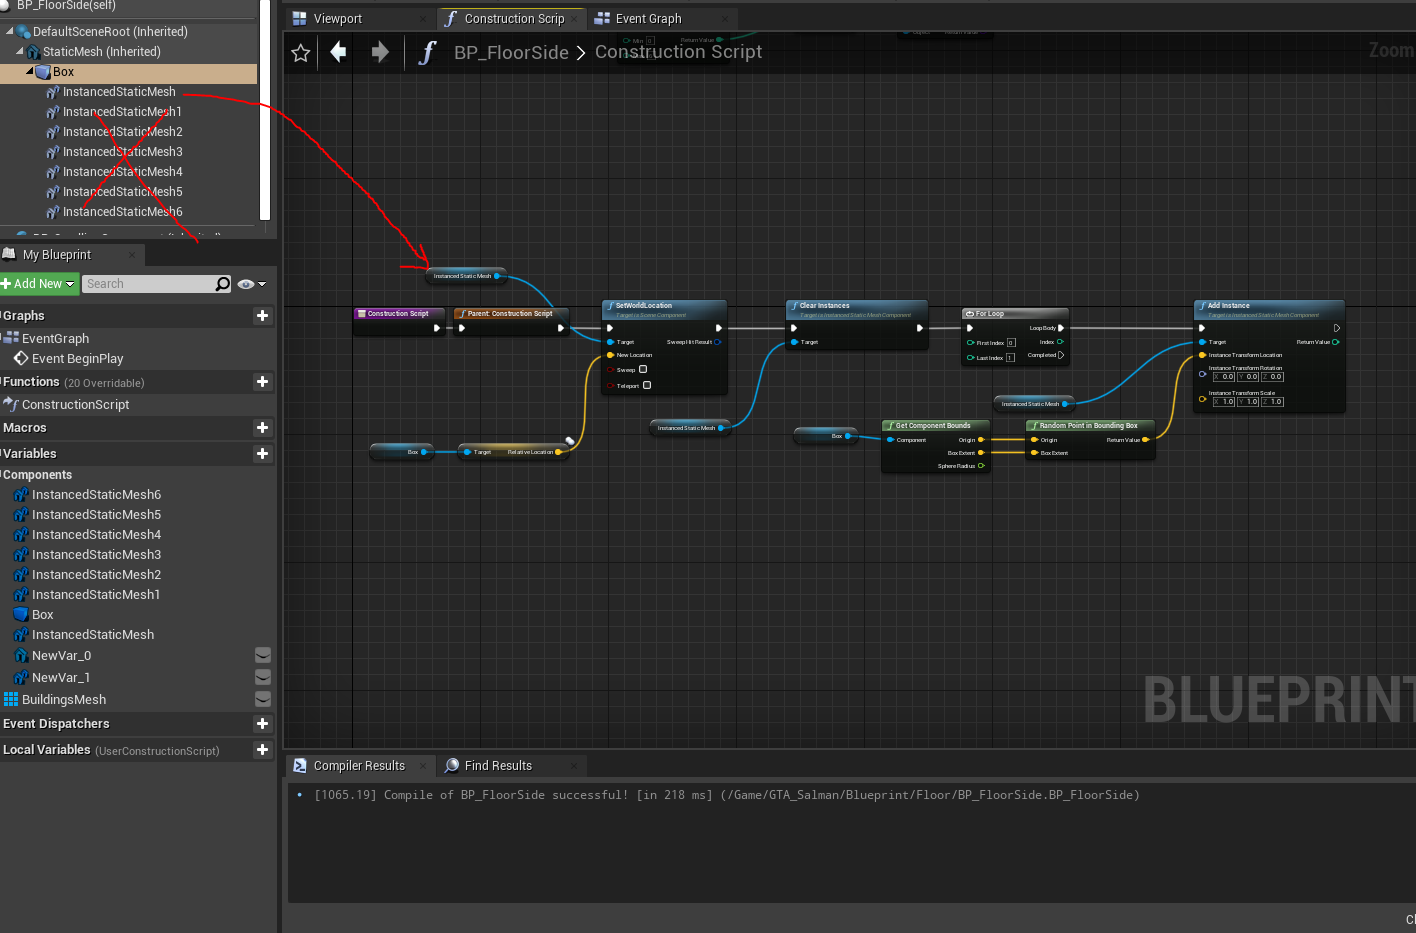Open the Compiler Results tab
This screenshot has width=1416, height=933.
tap(359, 766)
